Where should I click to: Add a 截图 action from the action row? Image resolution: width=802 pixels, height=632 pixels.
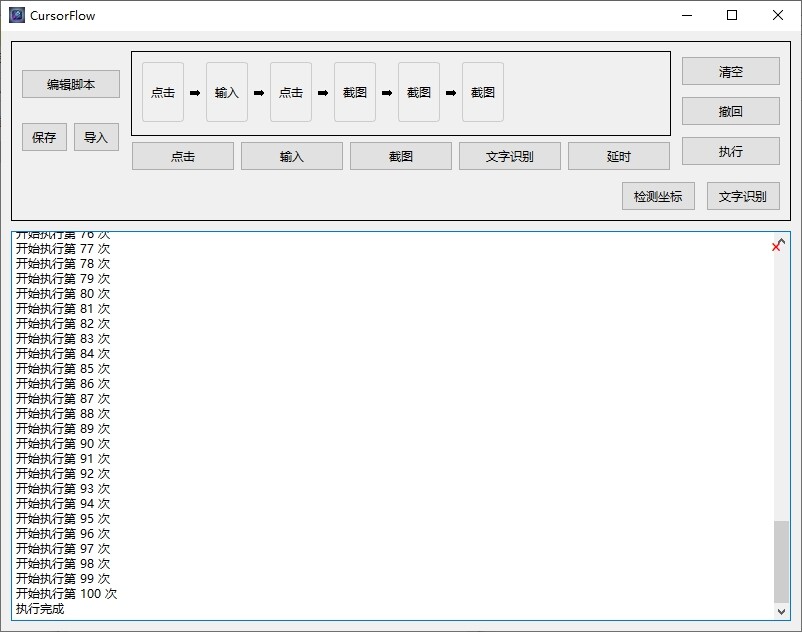point(400,156)
